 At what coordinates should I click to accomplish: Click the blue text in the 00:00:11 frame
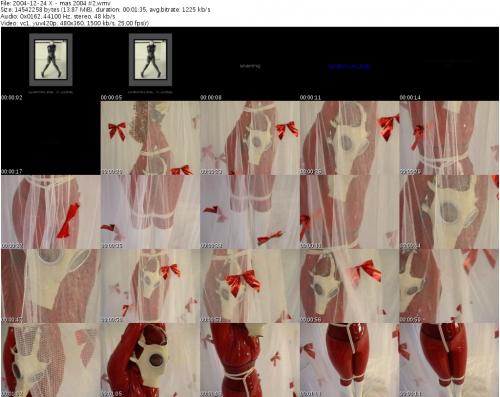(349, 66)
